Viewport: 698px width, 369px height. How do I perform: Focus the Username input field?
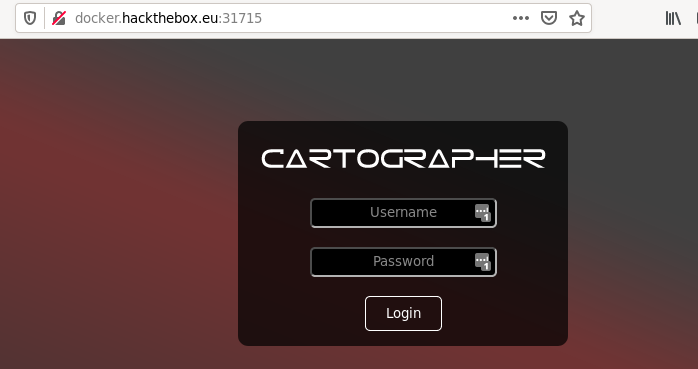(x=403, y=213)
